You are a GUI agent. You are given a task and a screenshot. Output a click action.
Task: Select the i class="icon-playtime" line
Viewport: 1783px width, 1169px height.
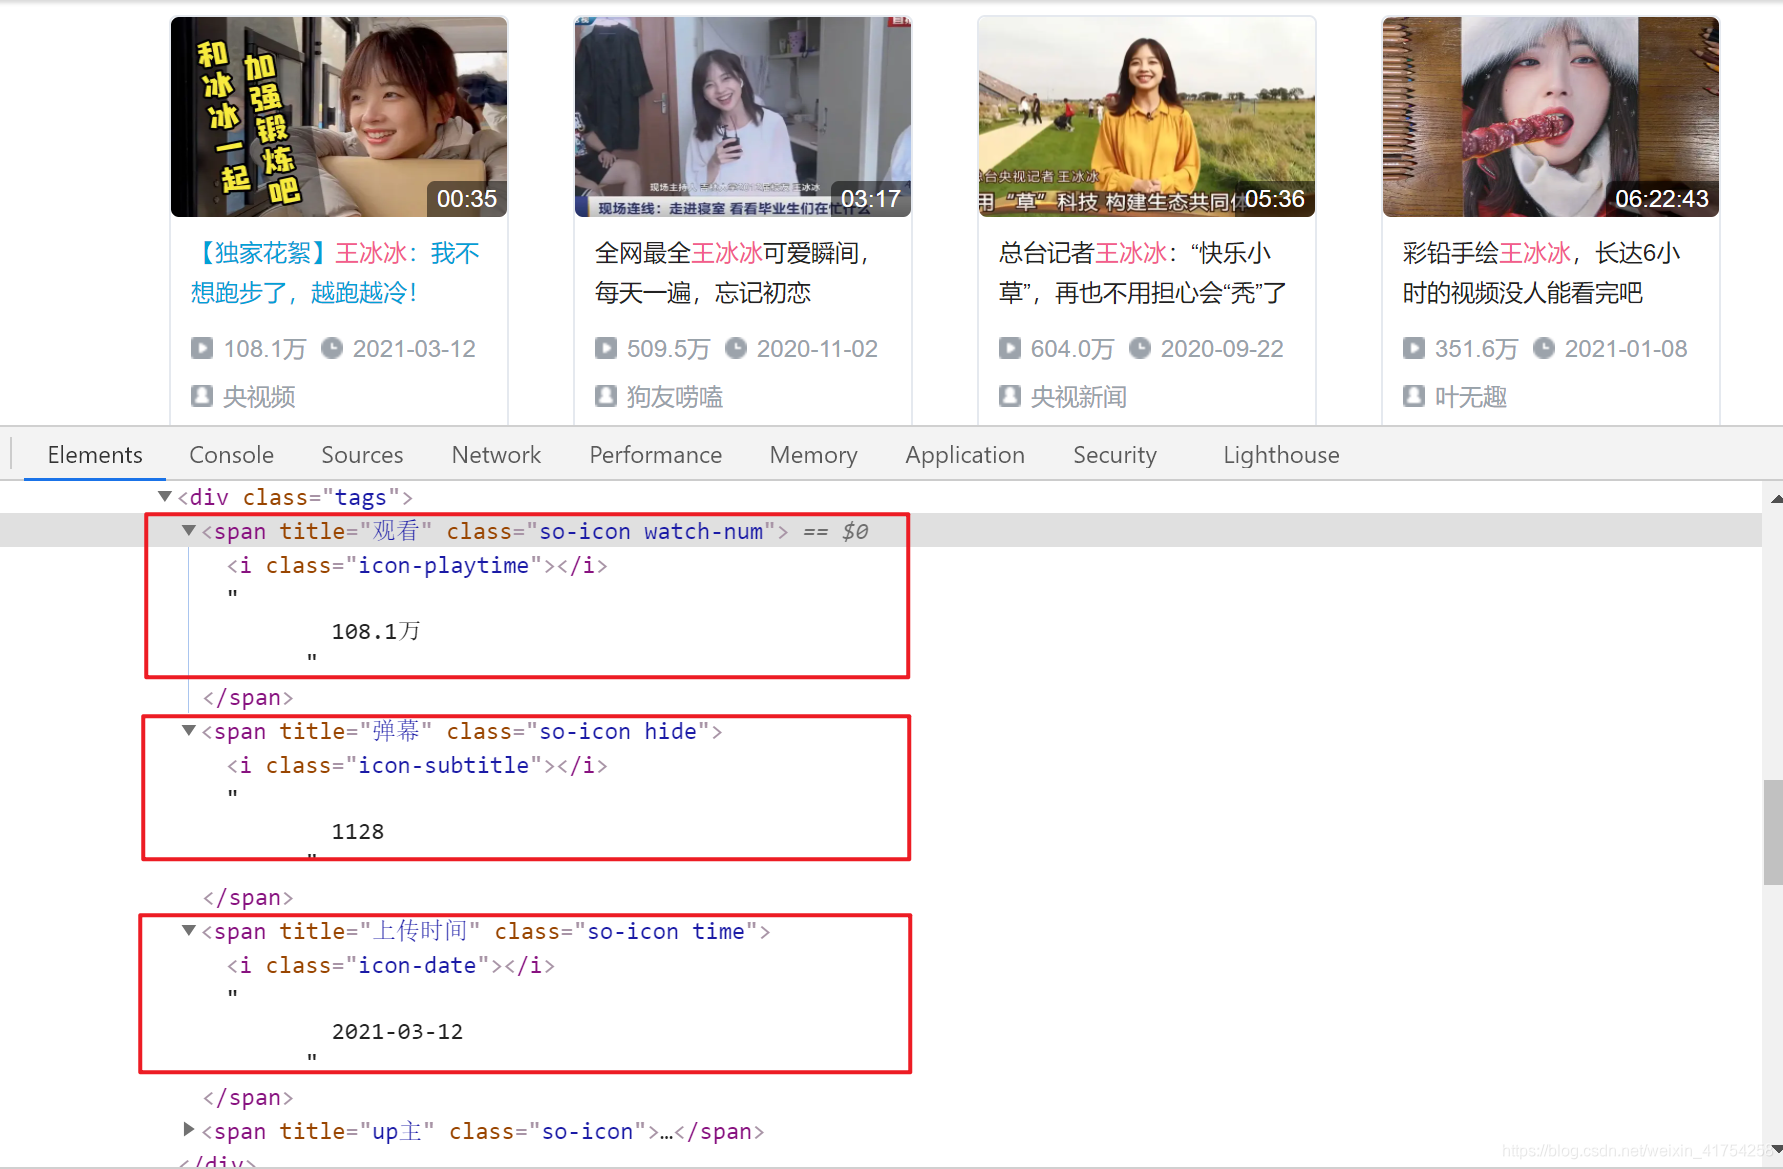pos(417,565)
